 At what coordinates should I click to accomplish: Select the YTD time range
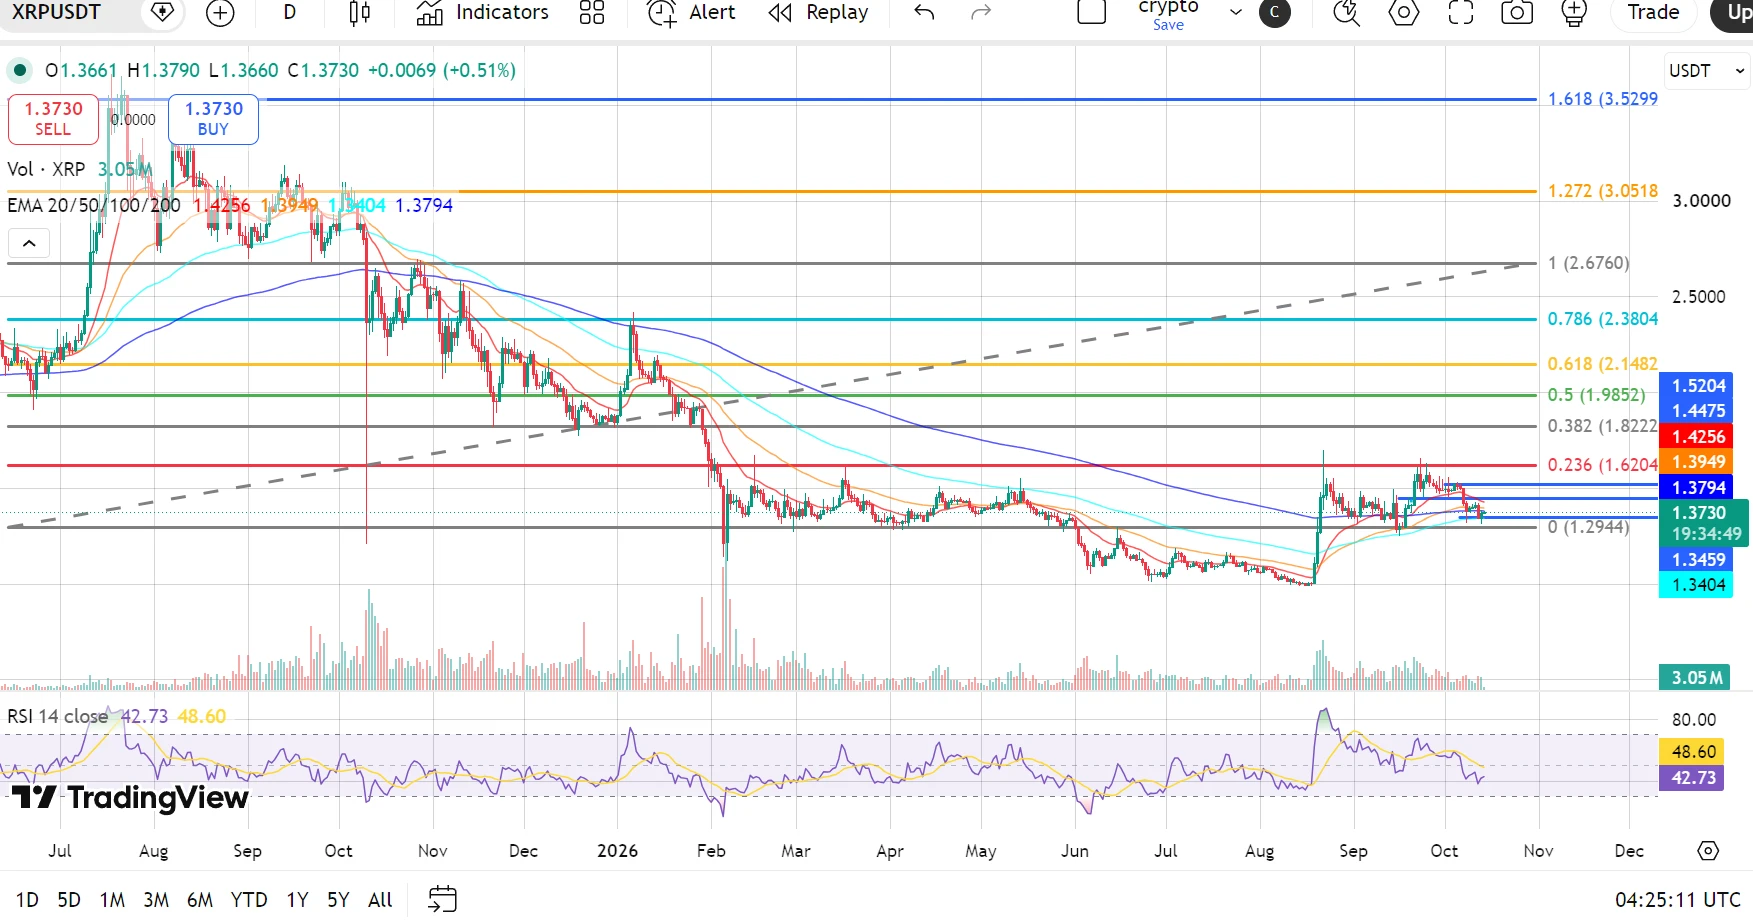tap(249, 900)
